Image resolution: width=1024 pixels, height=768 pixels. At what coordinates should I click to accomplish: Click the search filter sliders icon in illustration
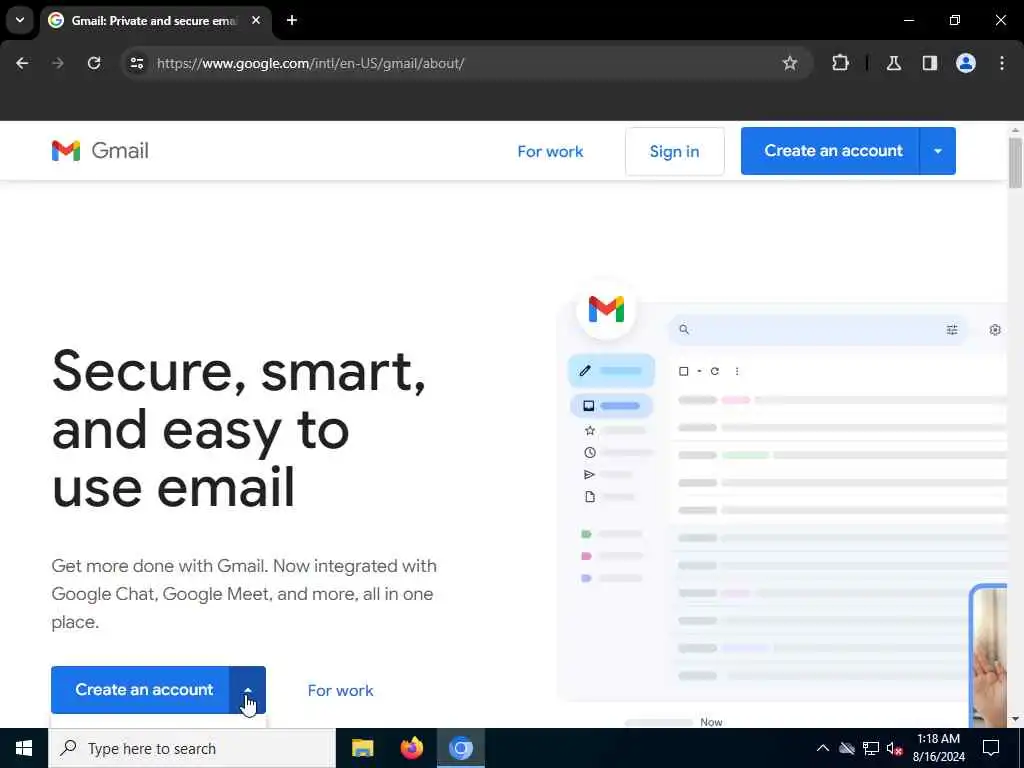[x=952, y=330]
